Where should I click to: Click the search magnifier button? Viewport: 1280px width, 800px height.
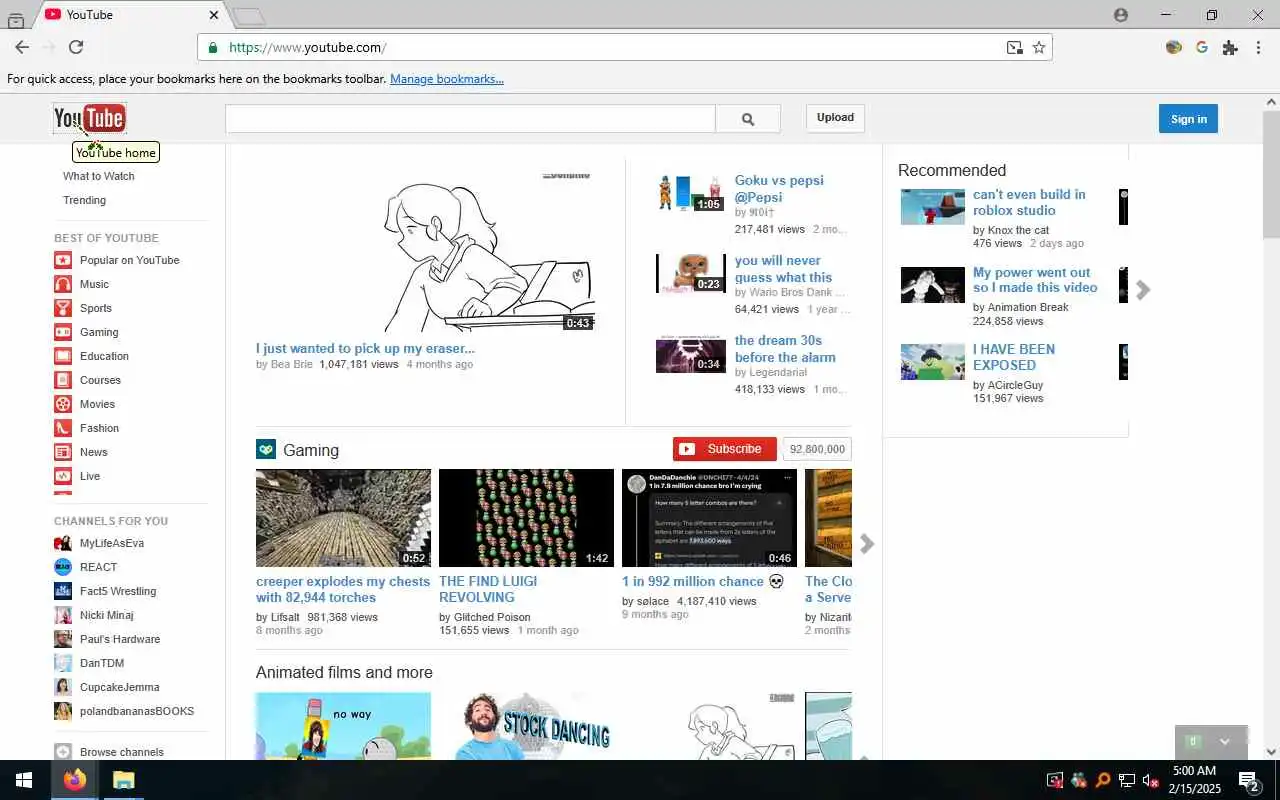click(x=748, y=119)
